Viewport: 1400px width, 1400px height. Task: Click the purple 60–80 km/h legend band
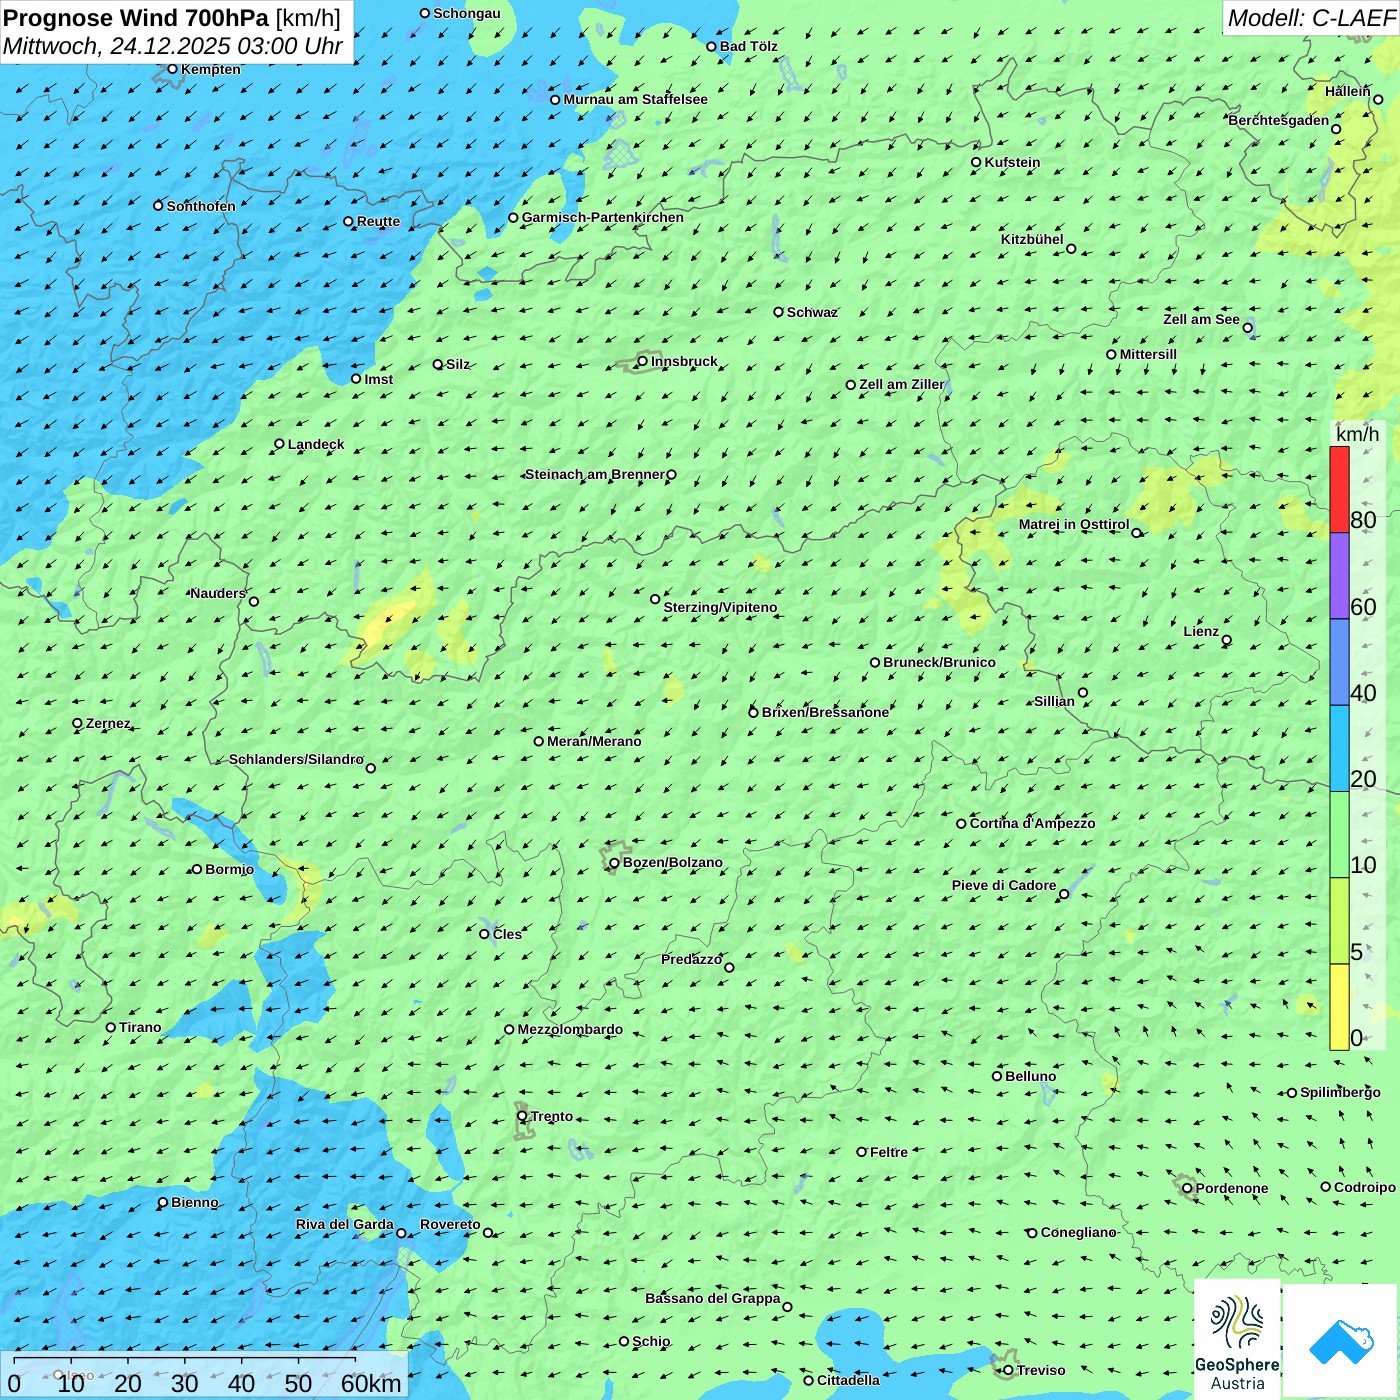[x=1339, y=576]
